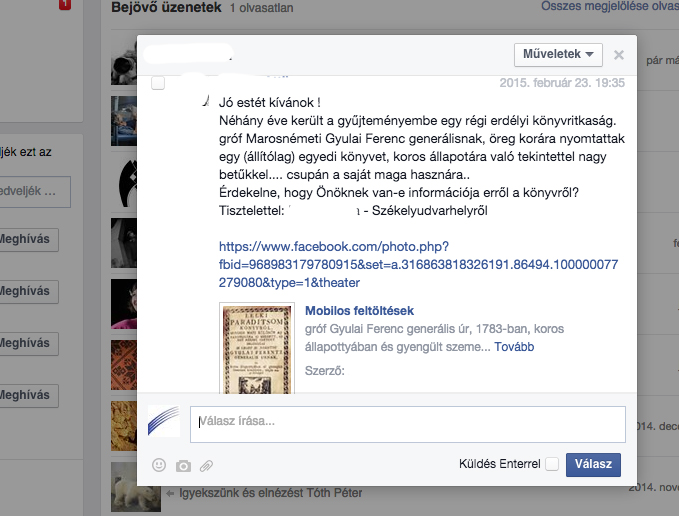Open the Műveletek dropdown menu
The image size is (679, 516).
pos(558,55)
